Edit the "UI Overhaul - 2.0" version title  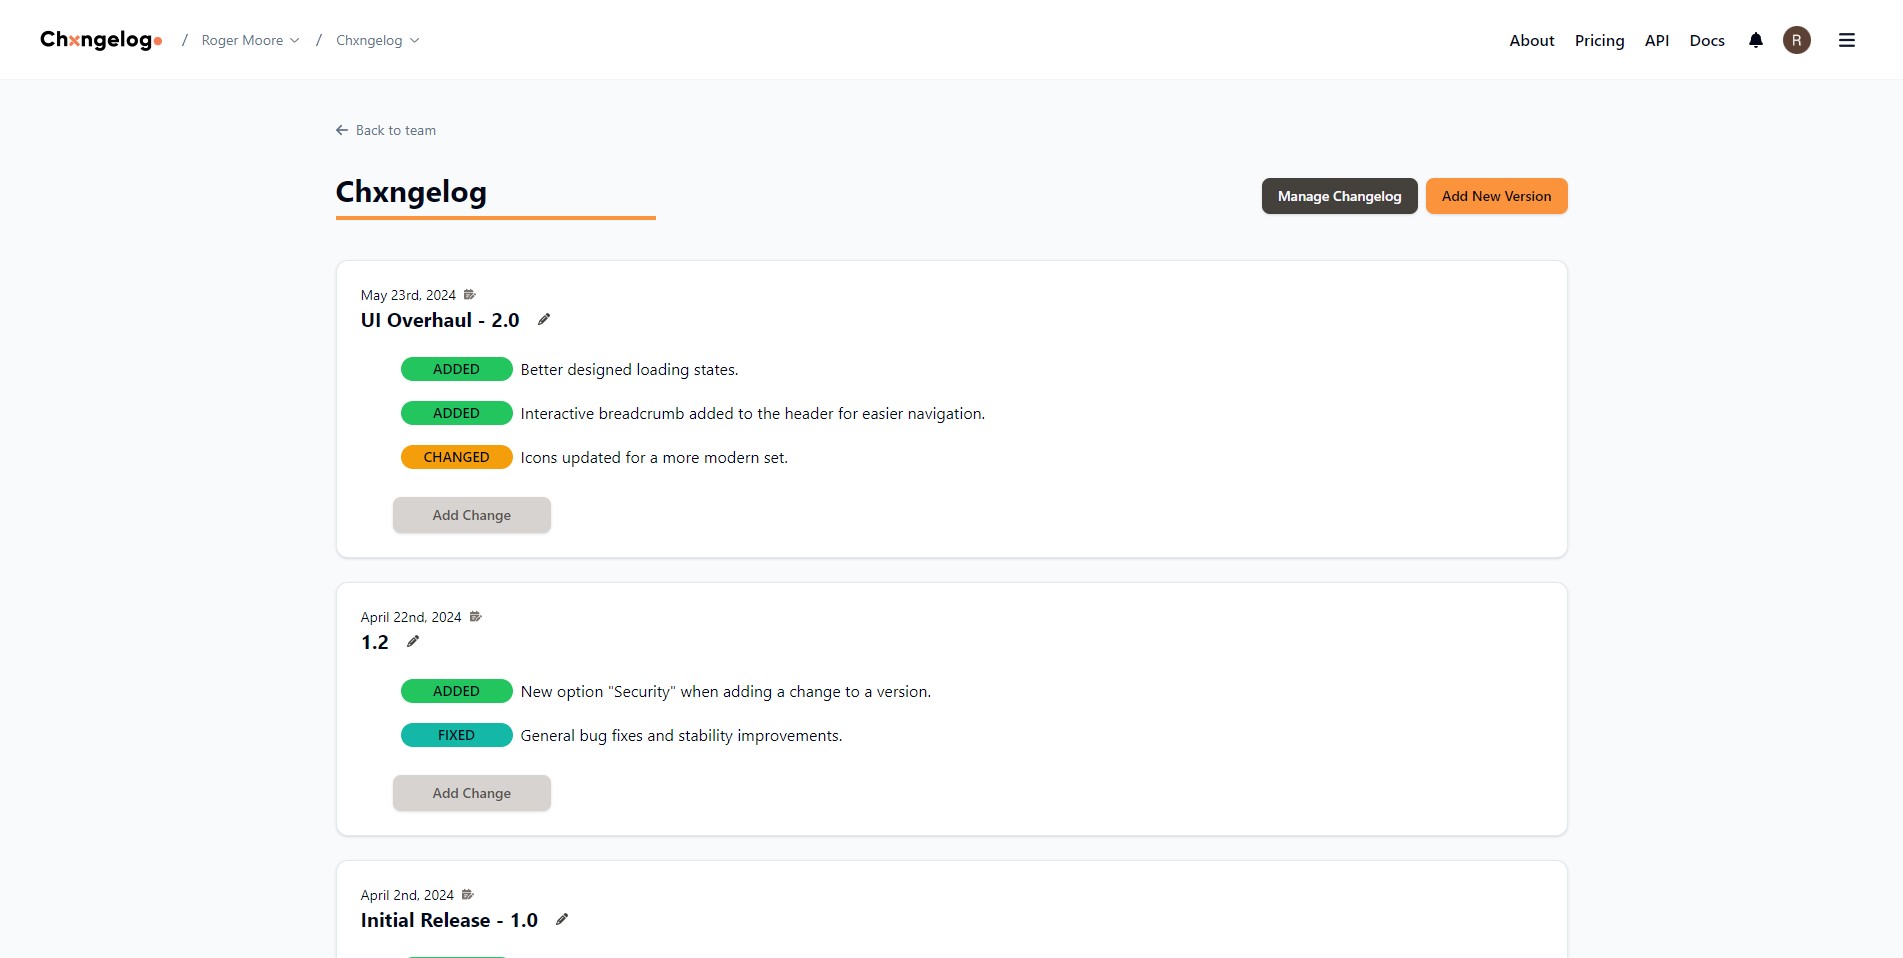(544, 319)
